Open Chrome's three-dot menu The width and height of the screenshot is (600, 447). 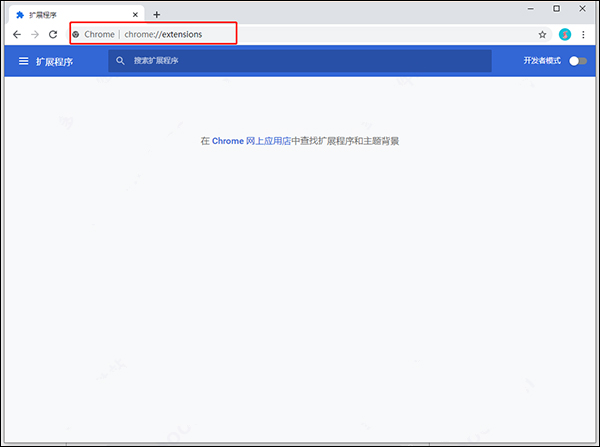click(583, 35)
